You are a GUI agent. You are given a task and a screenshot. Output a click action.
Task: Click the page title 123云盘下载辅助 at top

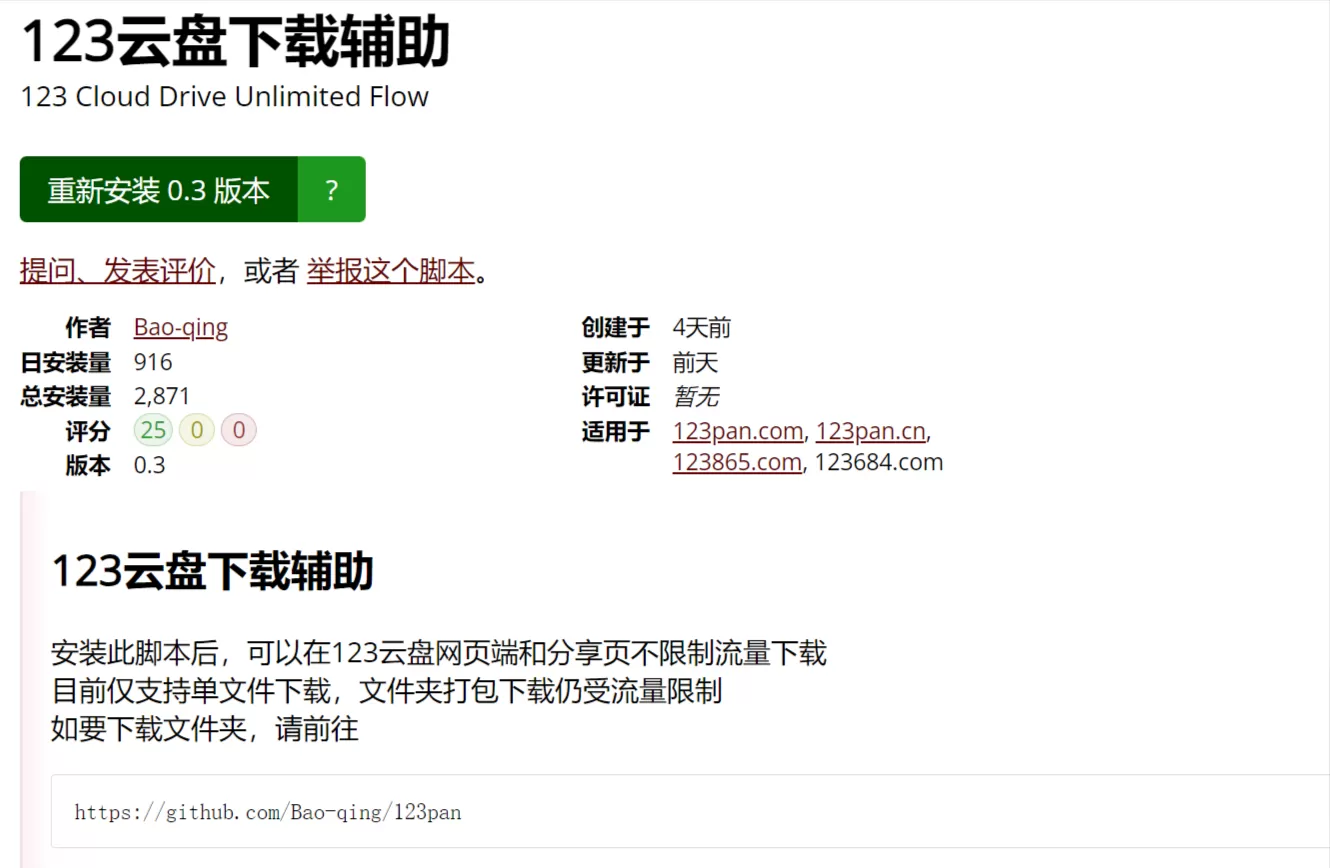[x=236, y=42]
